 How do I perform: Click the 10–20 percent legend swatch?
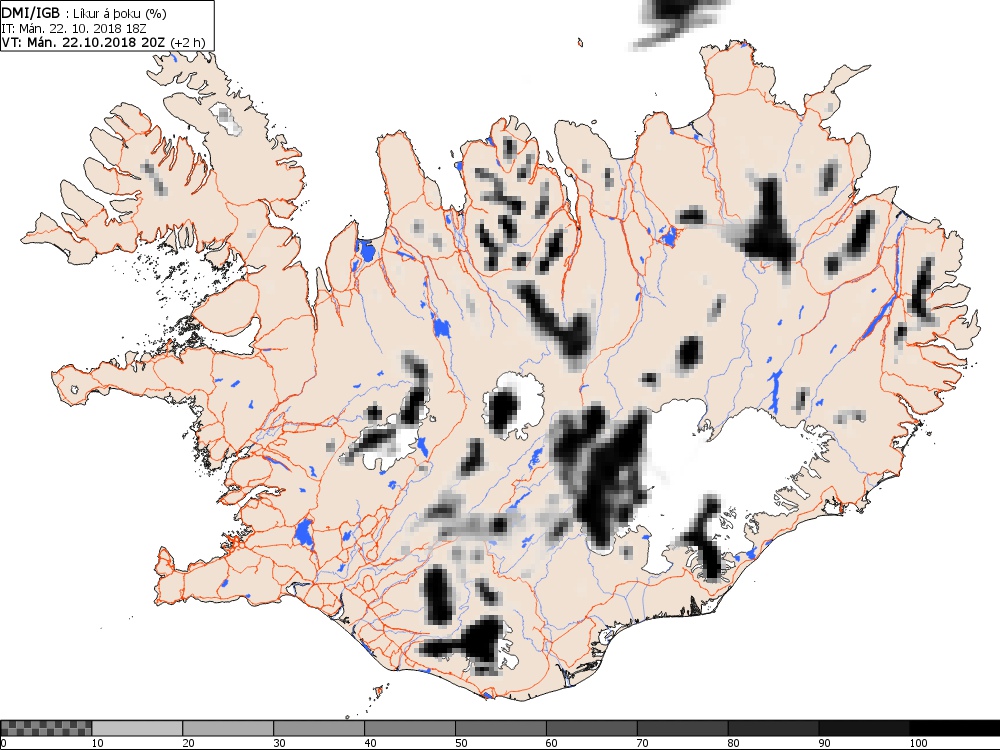point(137,728)
